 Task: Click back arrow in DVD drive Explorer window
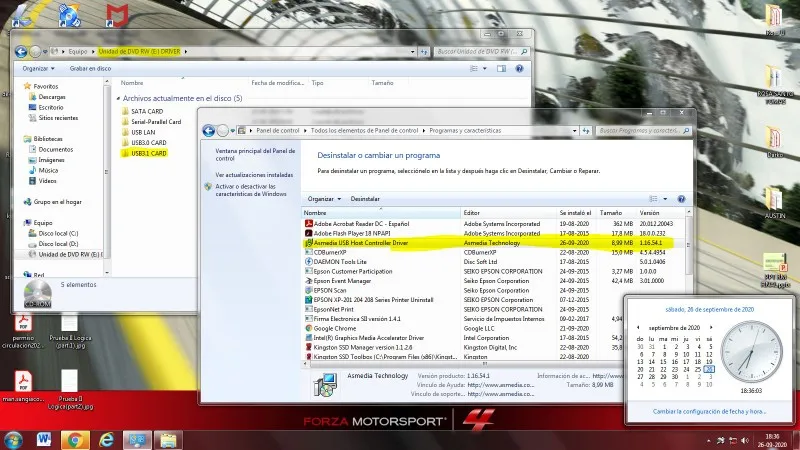coord(21,52)
